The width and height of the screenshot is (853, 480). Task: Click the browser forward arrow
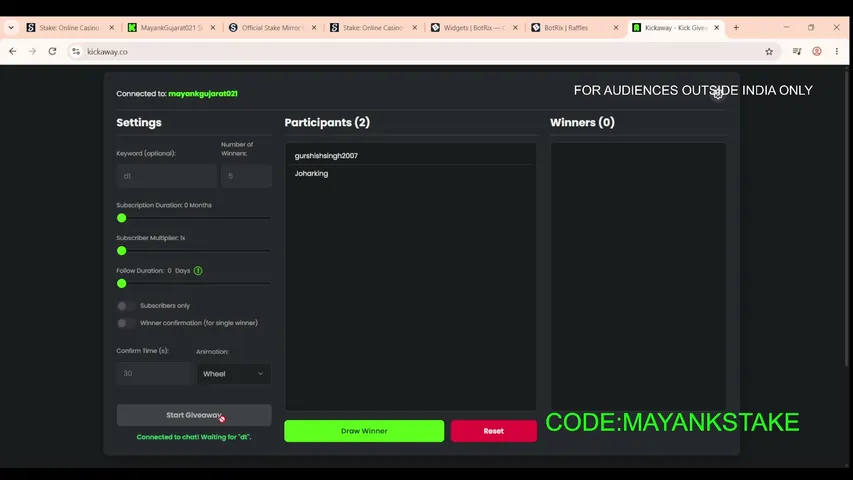pos(33,51)
